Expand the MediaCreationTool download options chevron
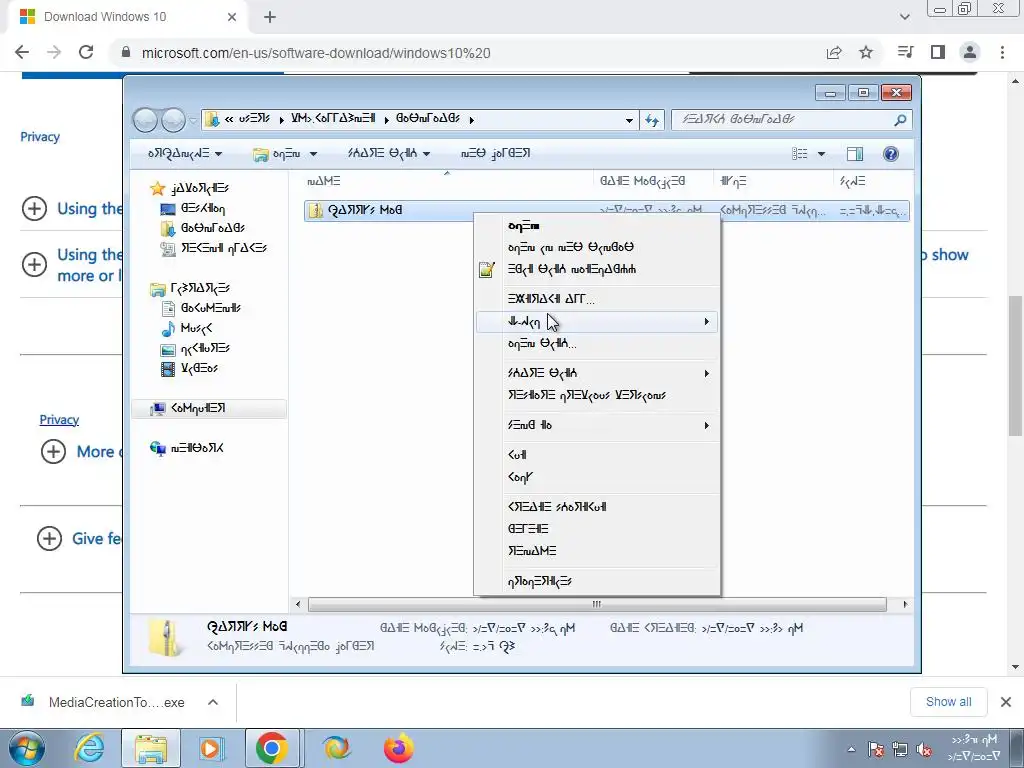The image size is (1024, 768). coord(212,702)
